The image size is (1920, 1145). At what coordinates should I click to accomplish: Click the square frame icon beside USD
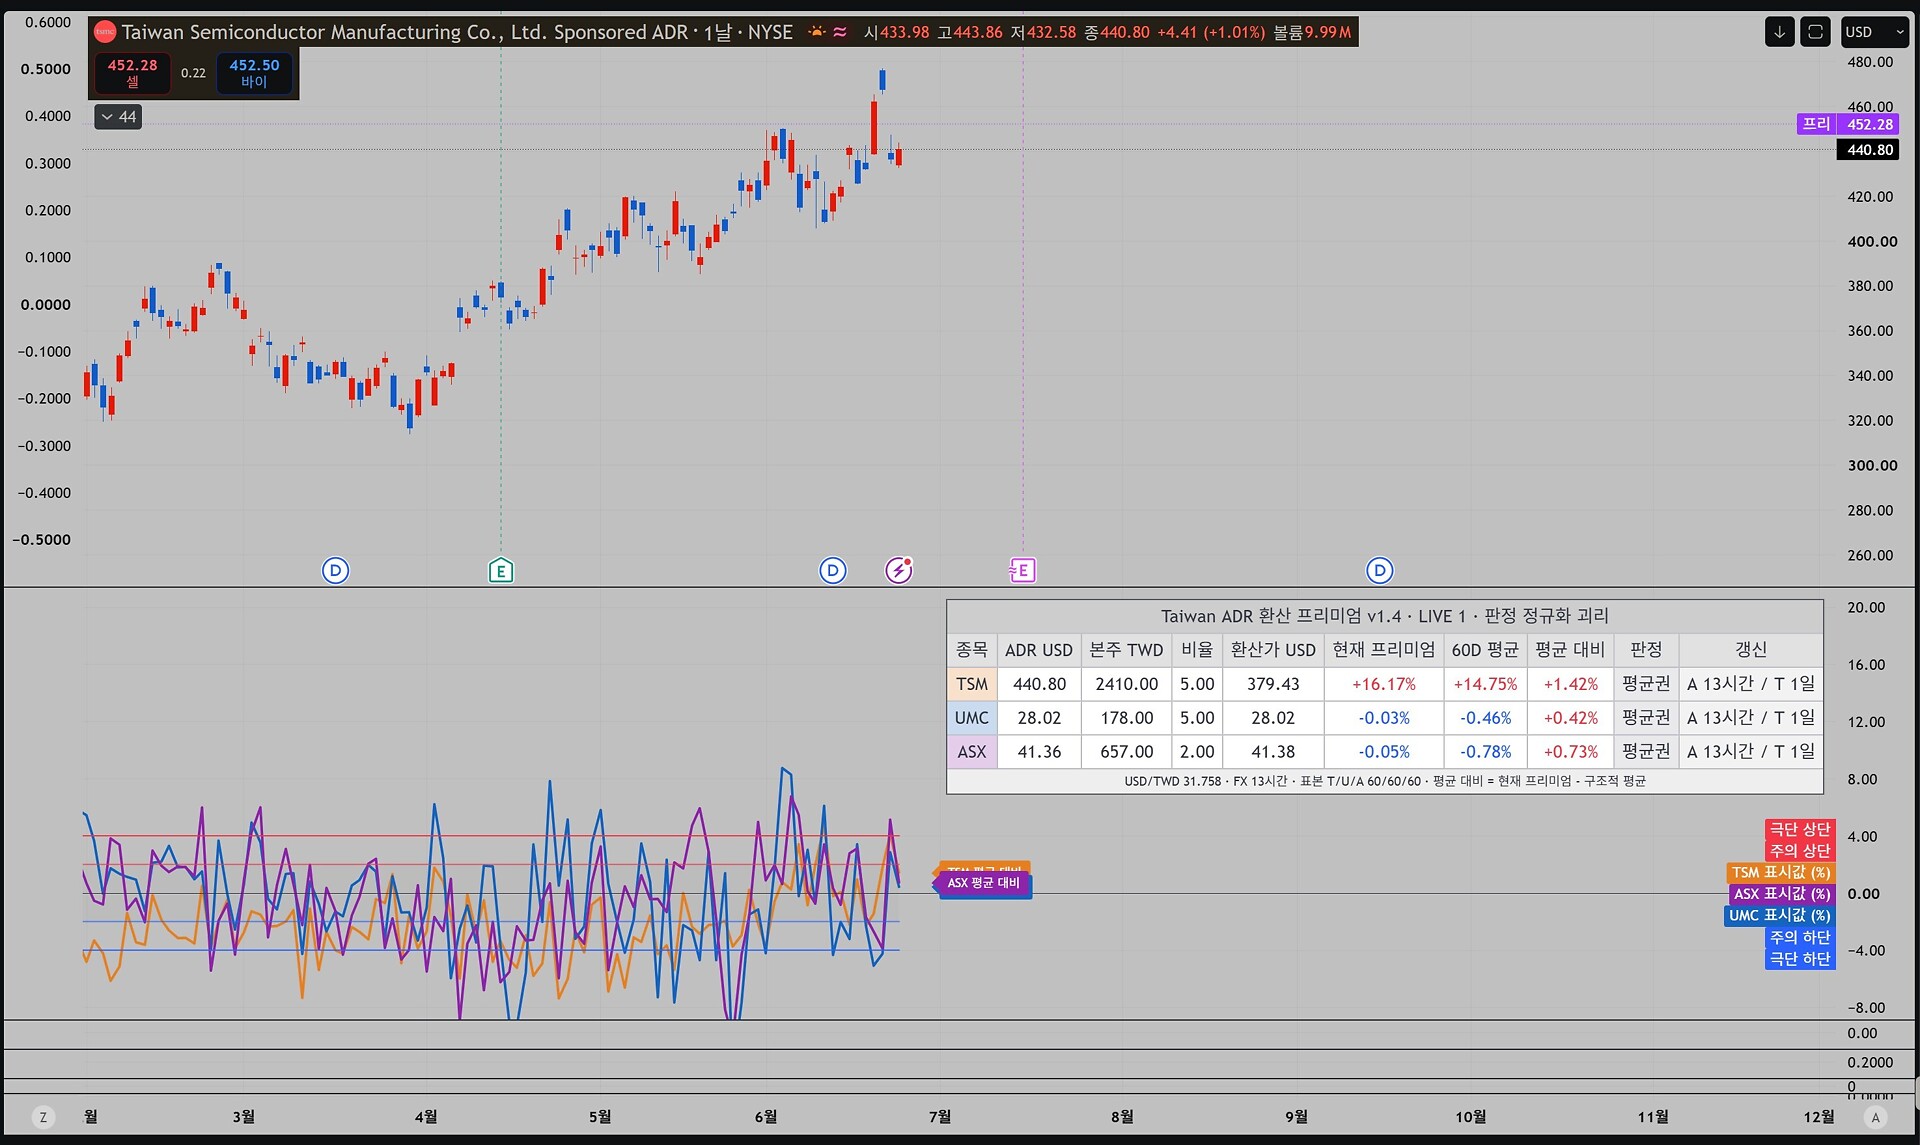coord(1815,32)
